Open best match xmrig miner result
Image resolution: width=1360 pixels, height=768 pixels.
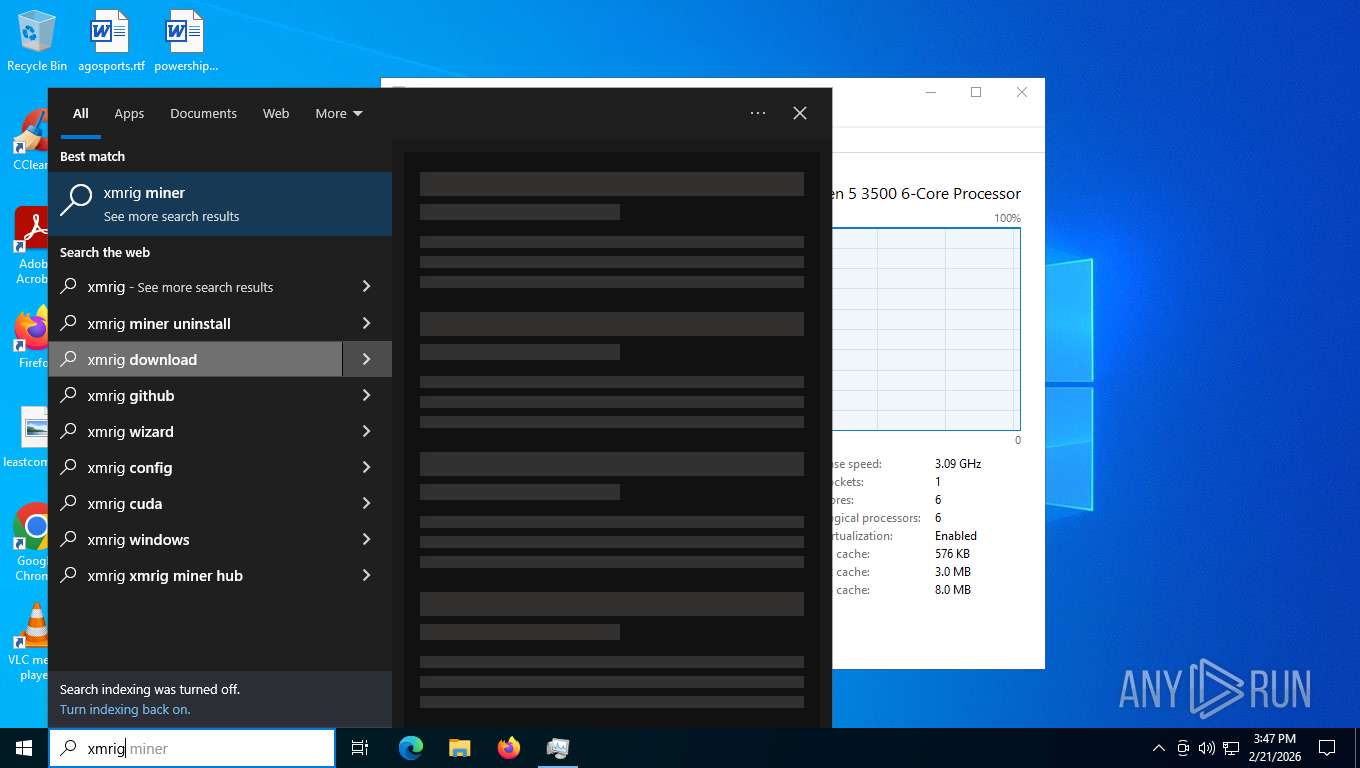click(x=220, y=204)
